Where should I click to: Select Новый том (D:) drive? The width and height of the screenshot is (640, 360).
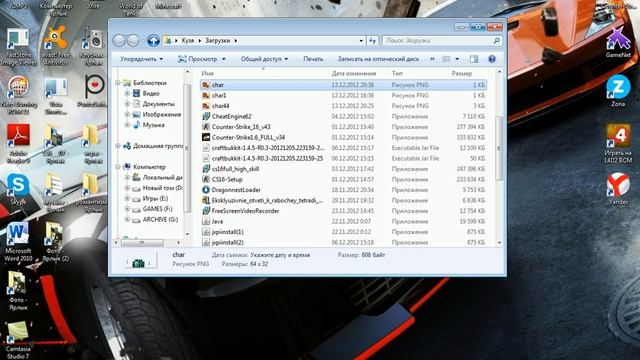157,188
